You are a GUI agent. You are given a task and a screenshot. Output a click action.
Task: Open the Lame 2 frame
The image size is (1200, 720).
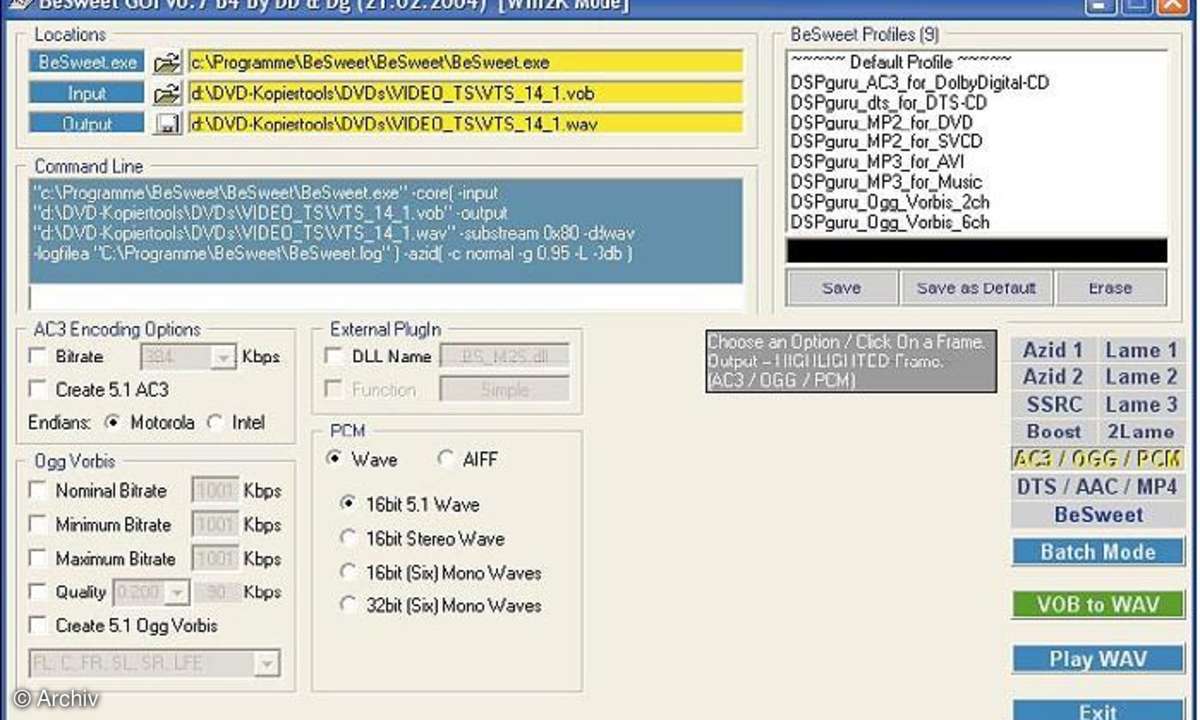pyautogui.click(x=1141, y=377)
